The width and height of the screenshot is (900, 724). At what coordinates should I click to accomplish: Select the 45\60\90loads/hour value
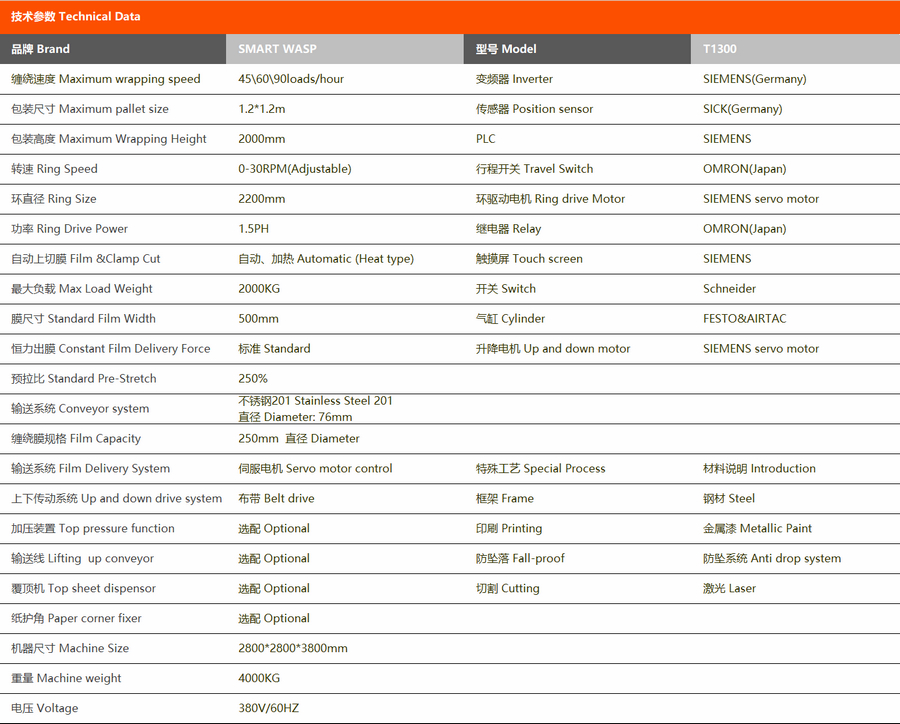291,79
